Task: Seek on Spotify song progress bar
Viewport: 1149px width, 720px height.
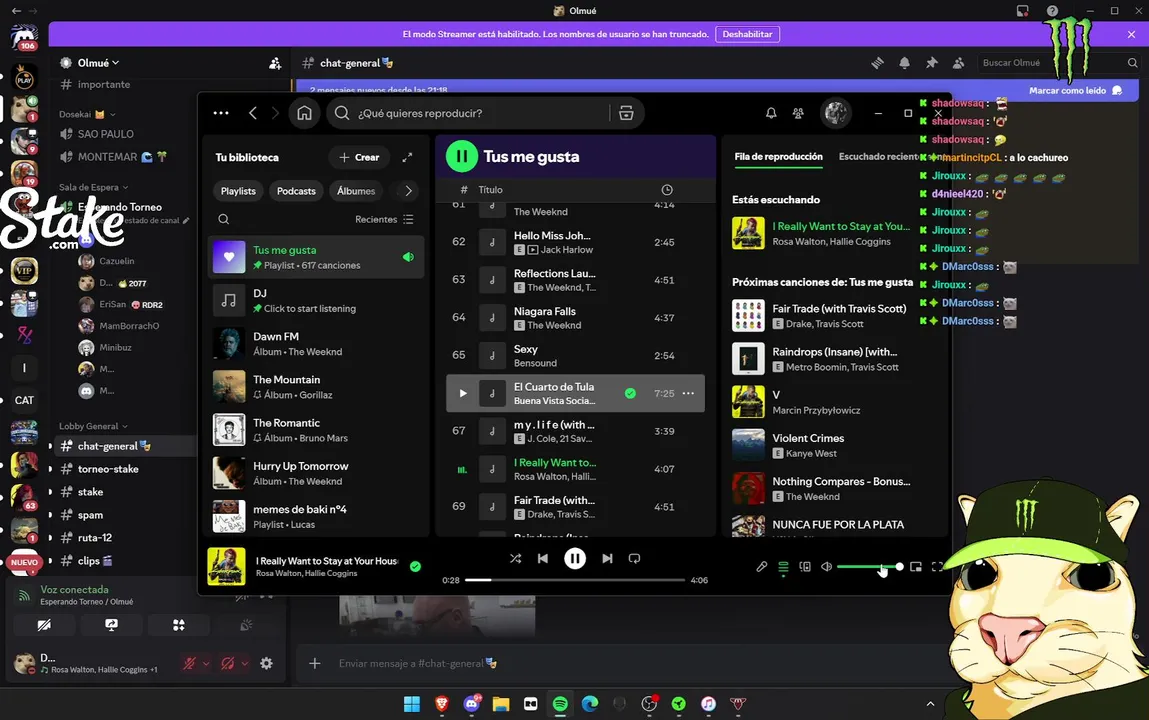Action: coord(574,580)
